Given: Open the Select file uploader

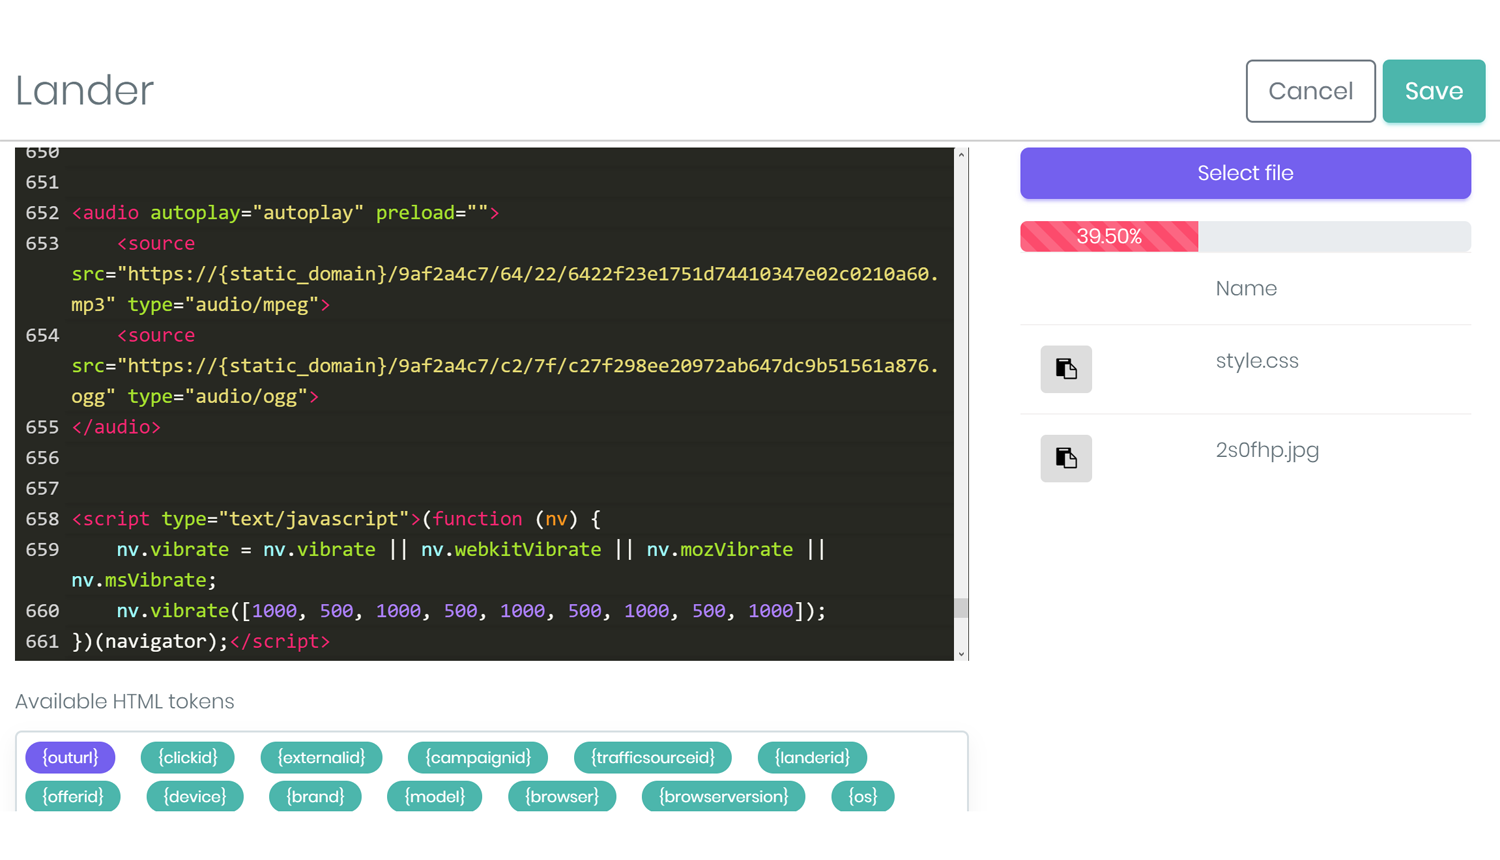Looking at the screenshot, I should tap(1245, 173).
